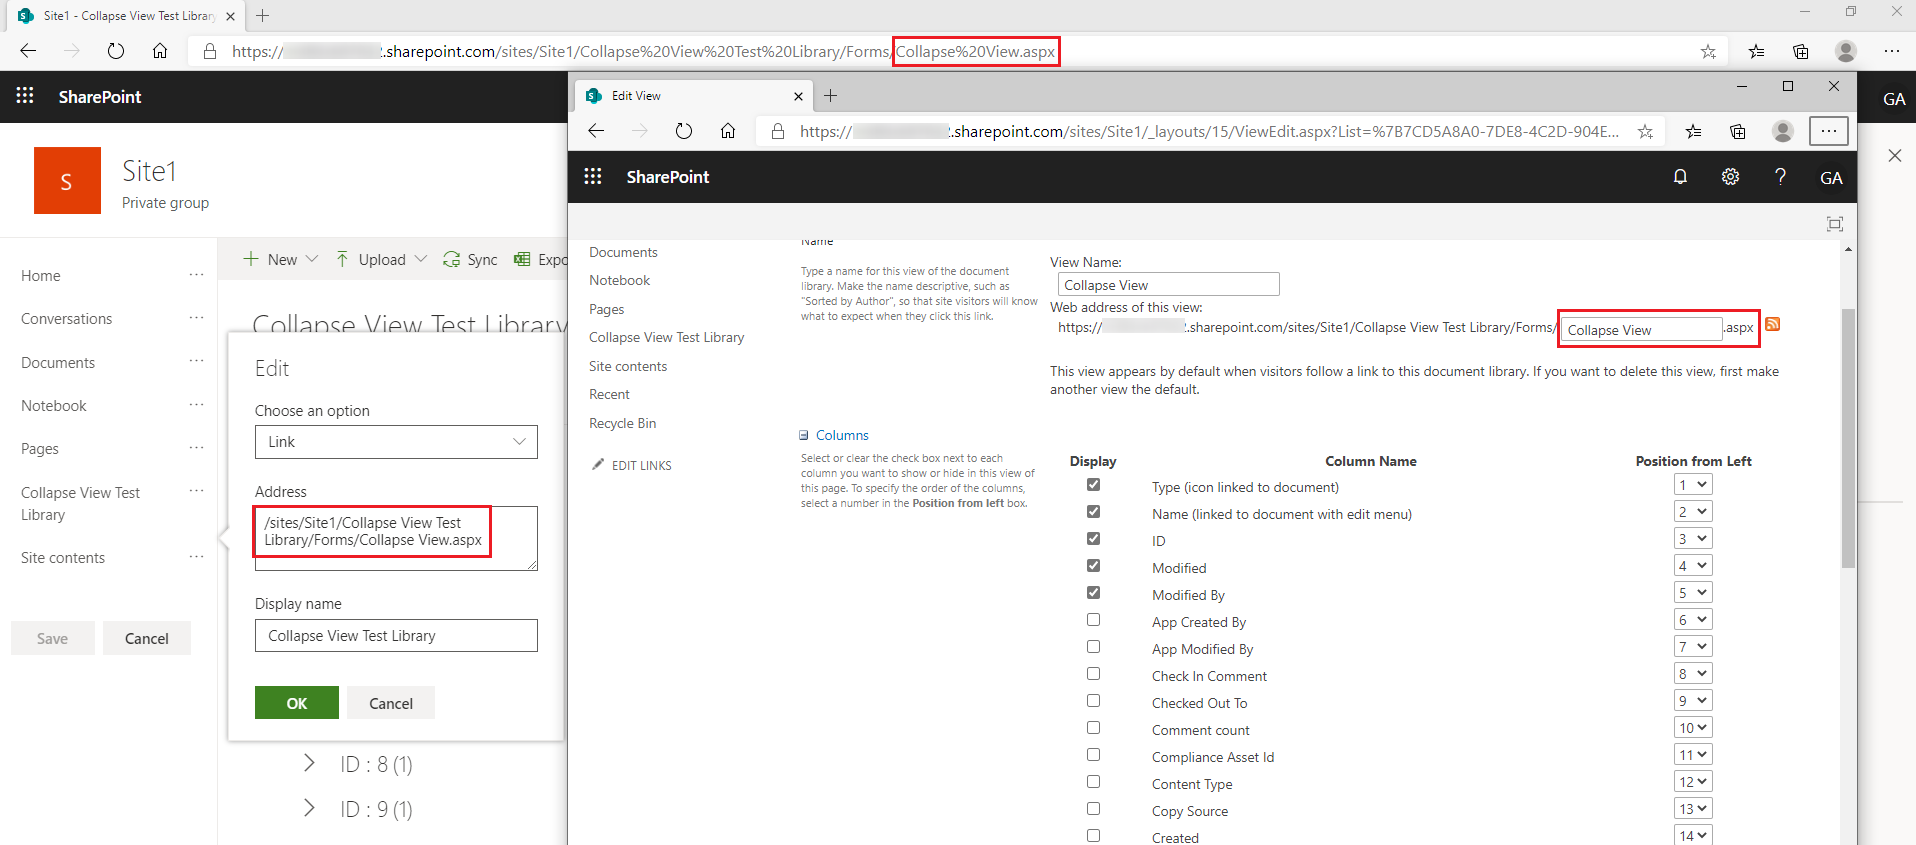The image size is (1916, 845).
Task: Click the View Name input field
Action: (1168, 285)
